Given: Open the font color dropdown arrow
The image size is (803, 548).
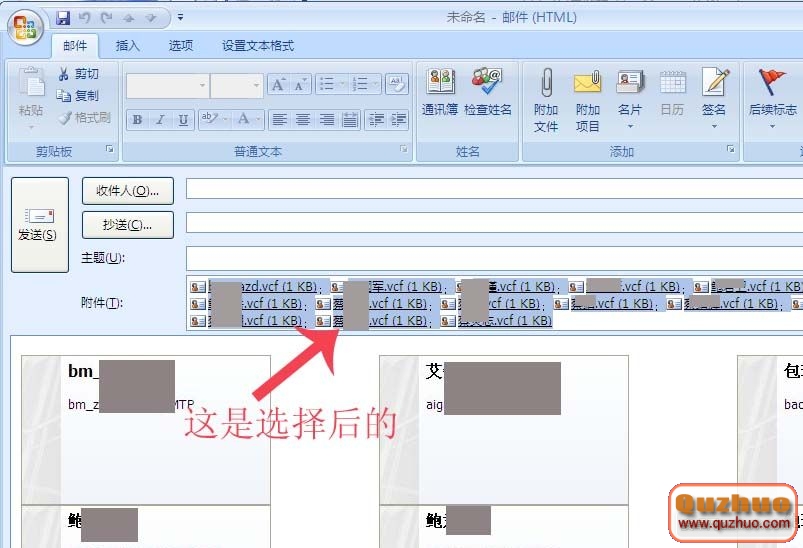Looking at the screenshot, I should 259,120.
